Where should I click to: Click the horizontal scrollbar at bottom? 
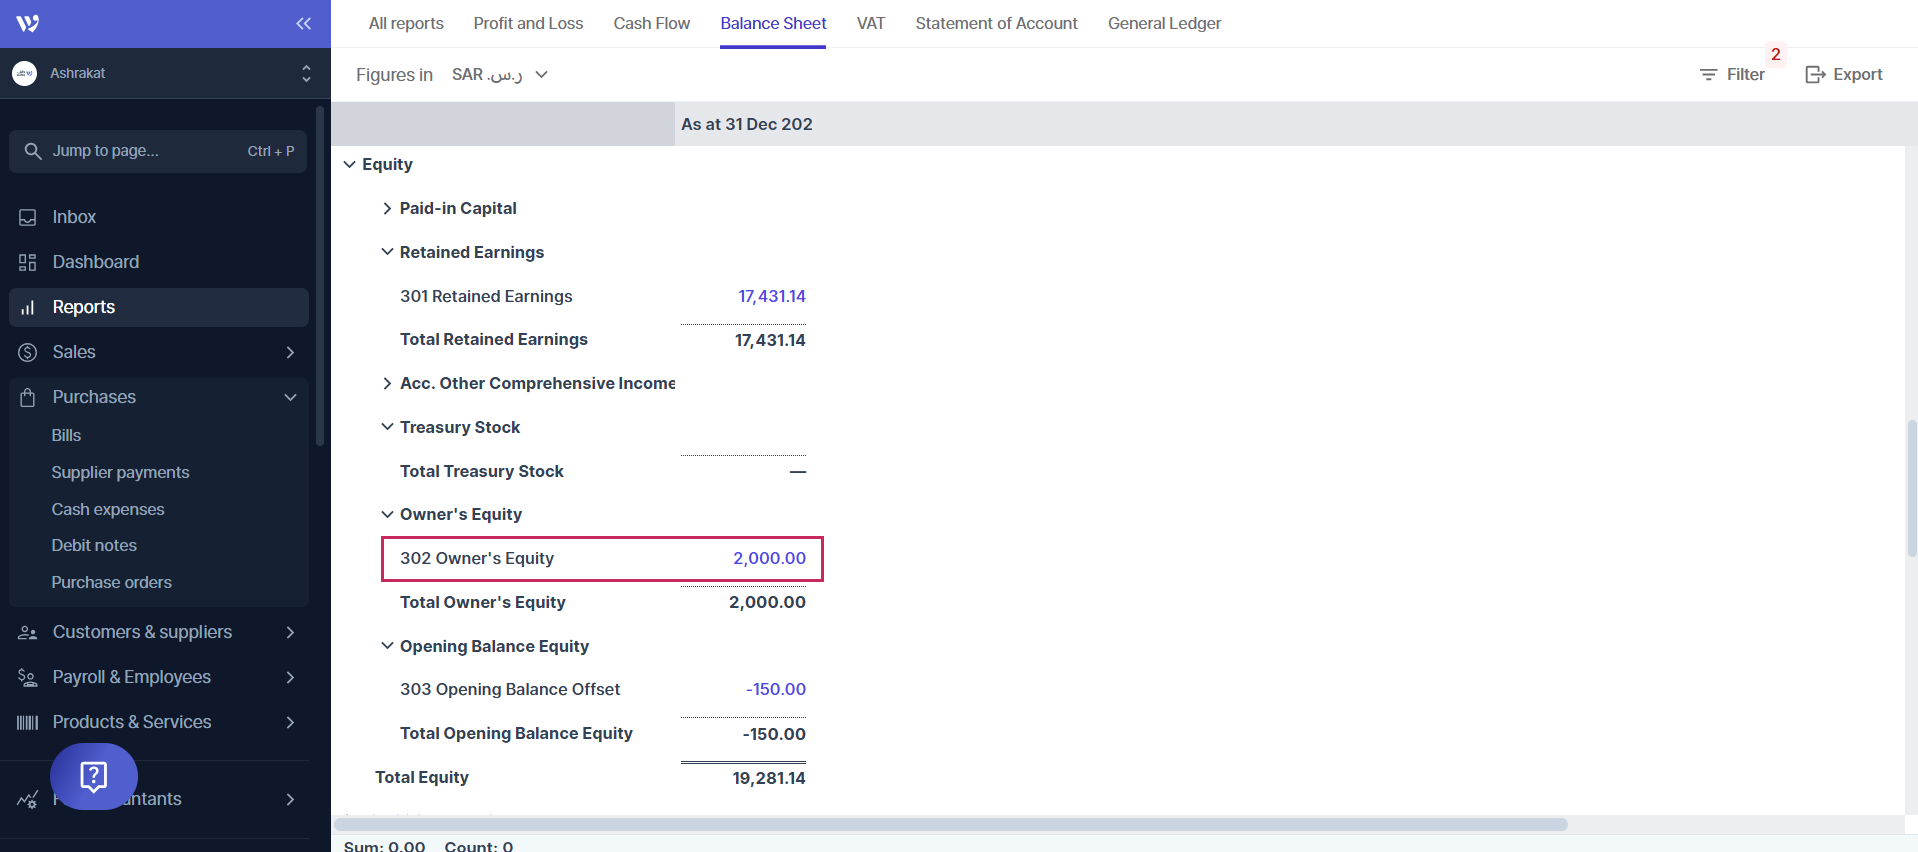(x=950, y=825)
